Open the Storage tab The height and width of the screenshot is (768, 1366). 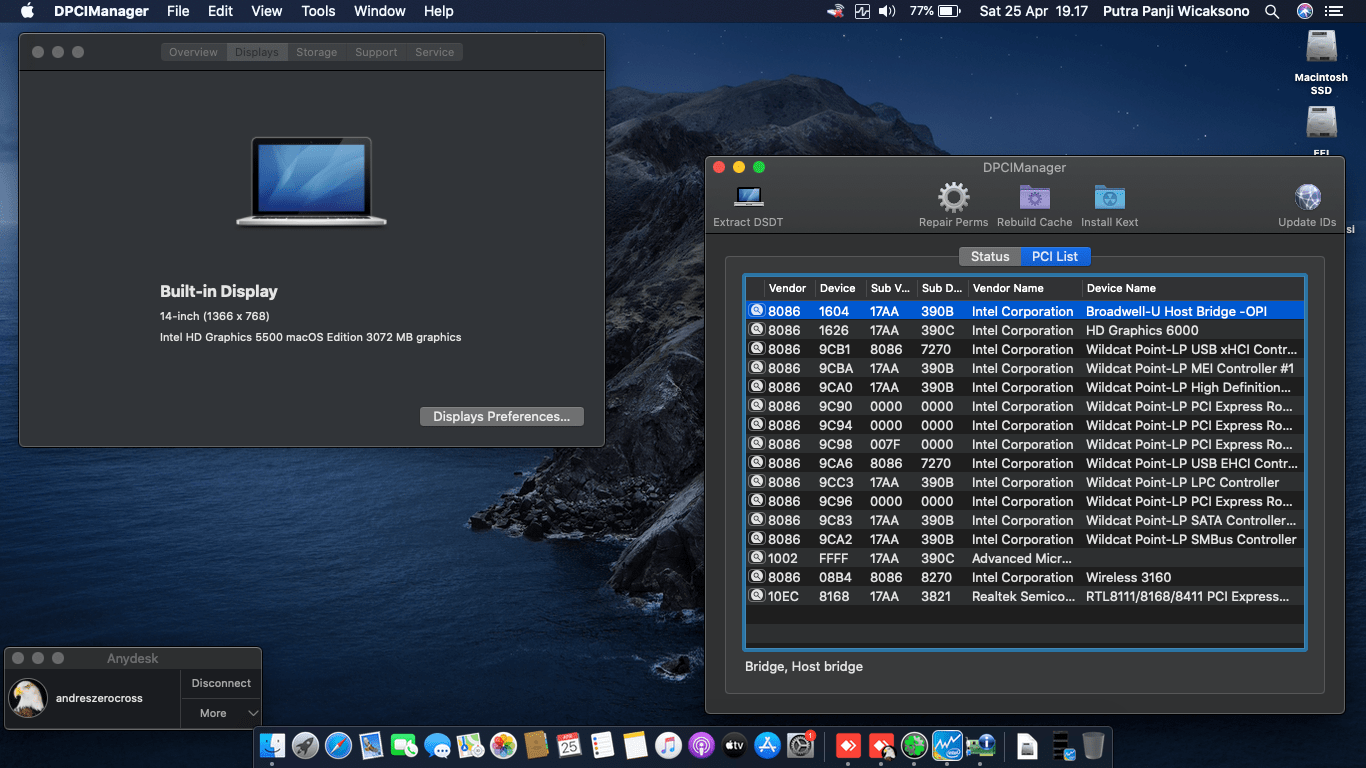pos(316,52)
